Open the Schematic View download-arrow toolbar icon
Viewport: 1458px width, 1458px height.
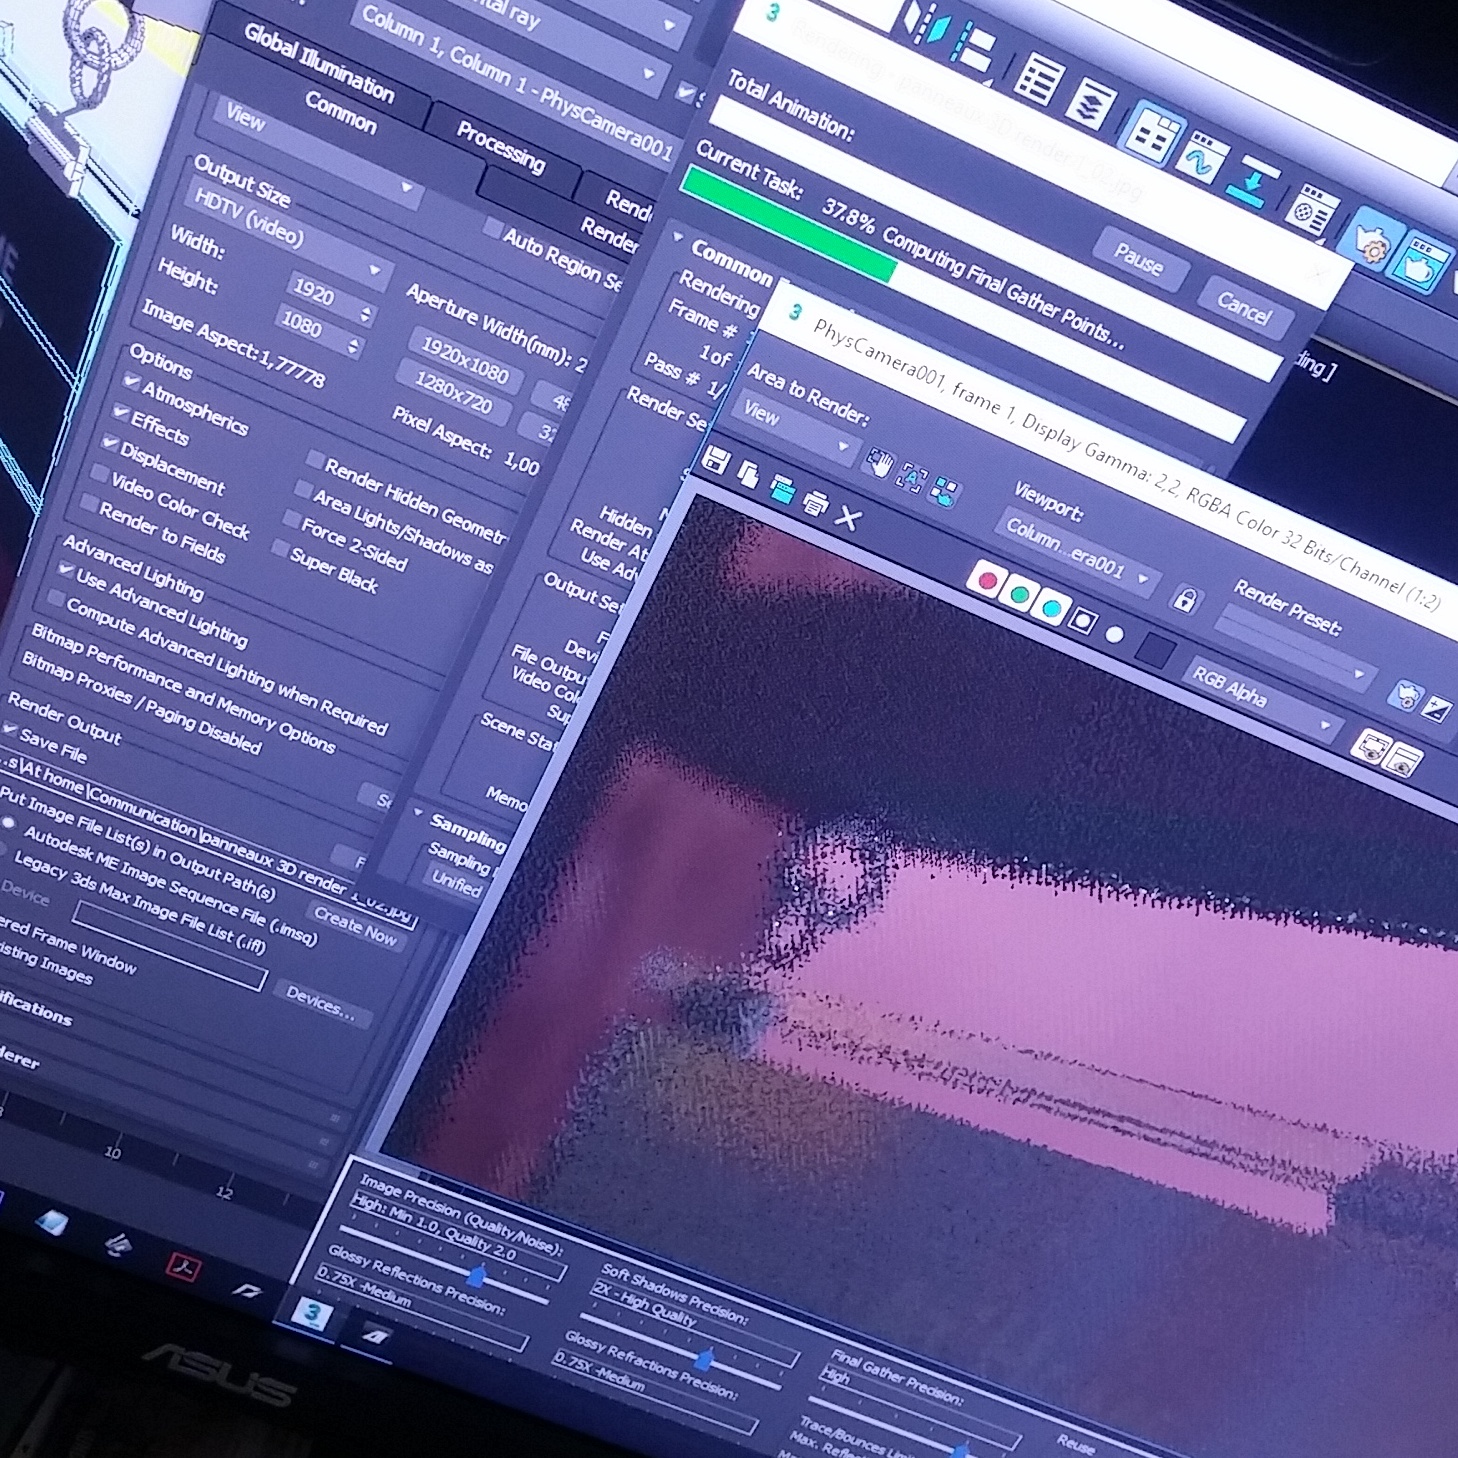click(x=1253, y=183)
